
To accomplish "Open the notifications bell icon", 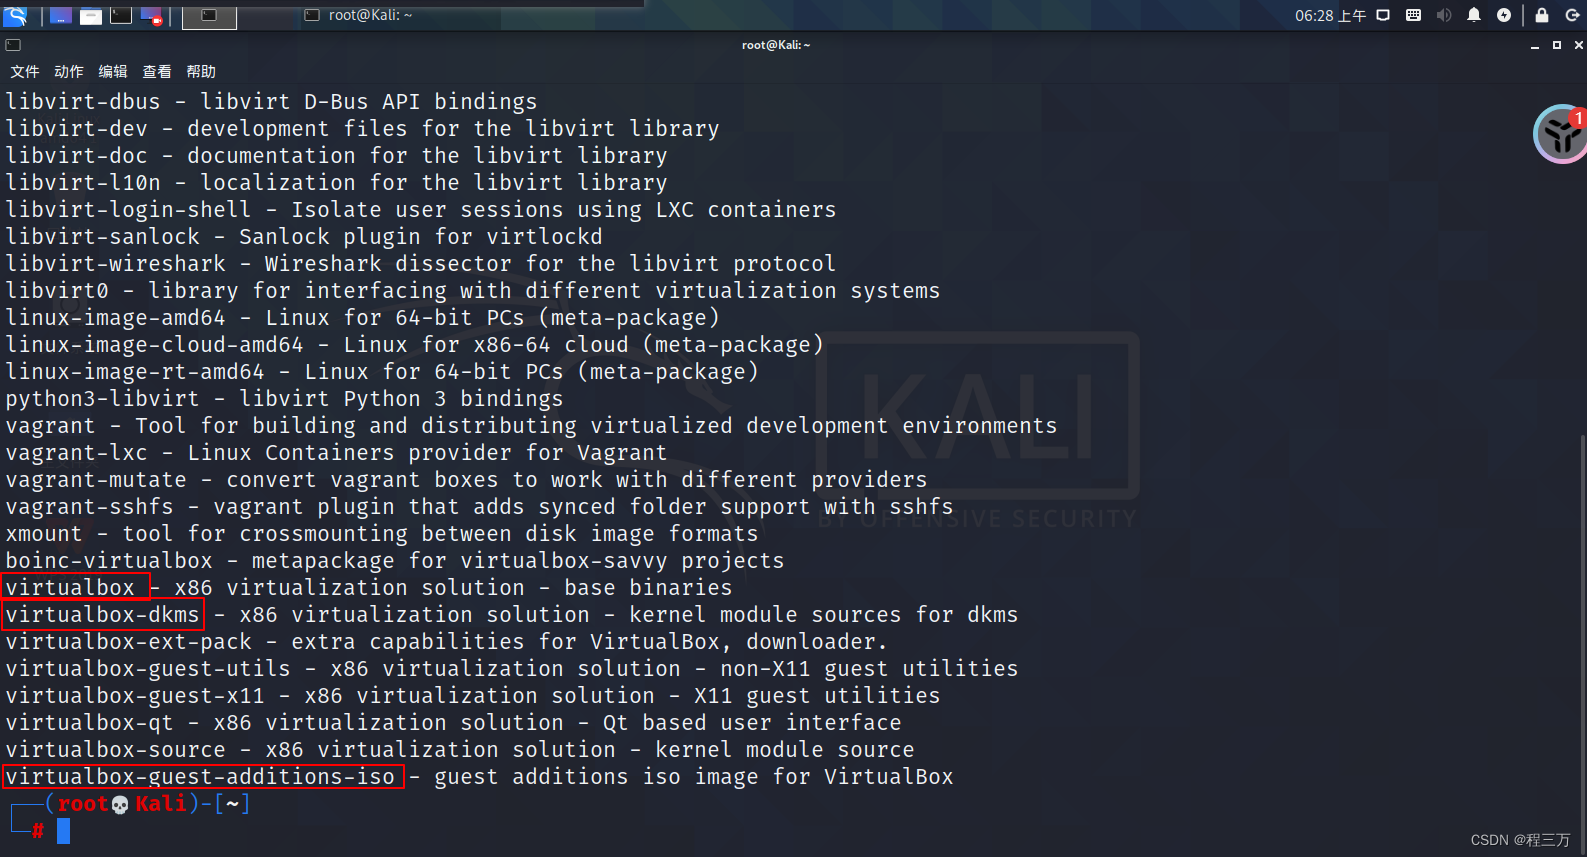I will click(1474, 15).
